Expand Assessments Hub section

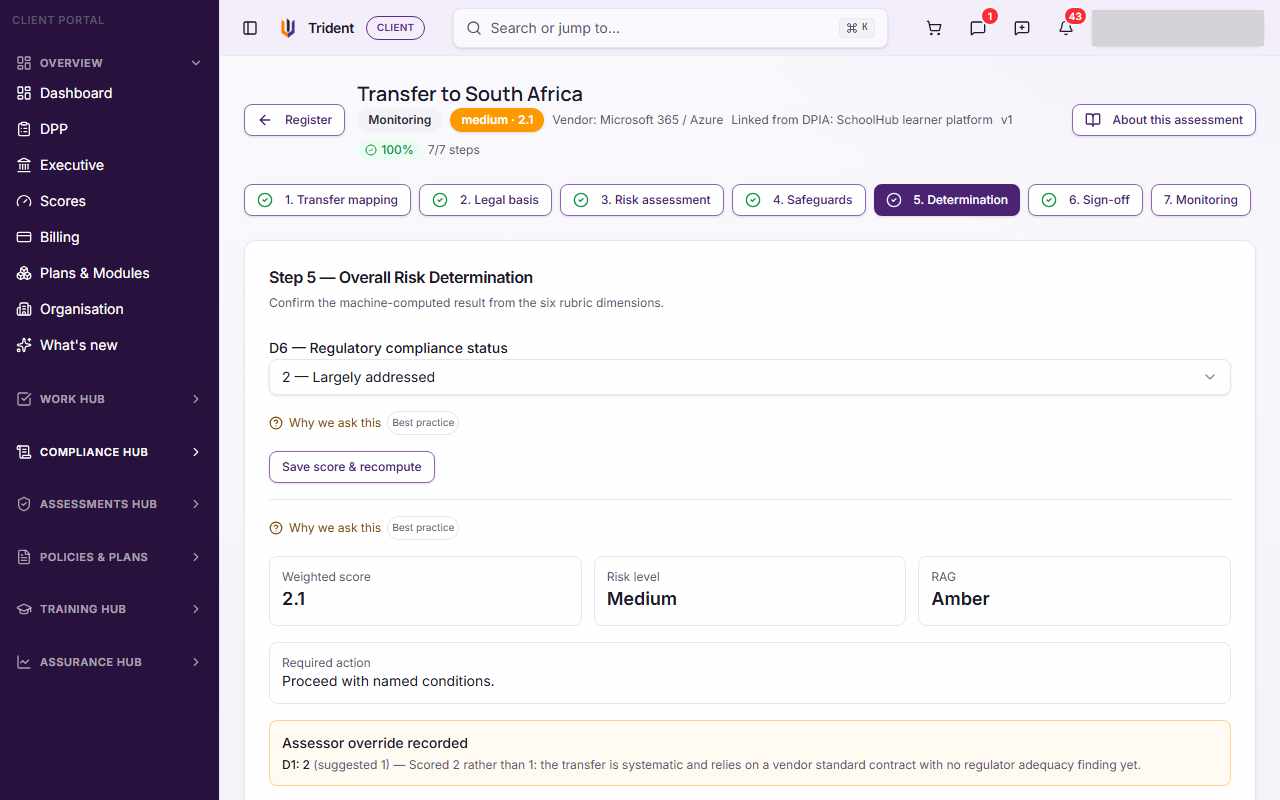pos(109,504)
